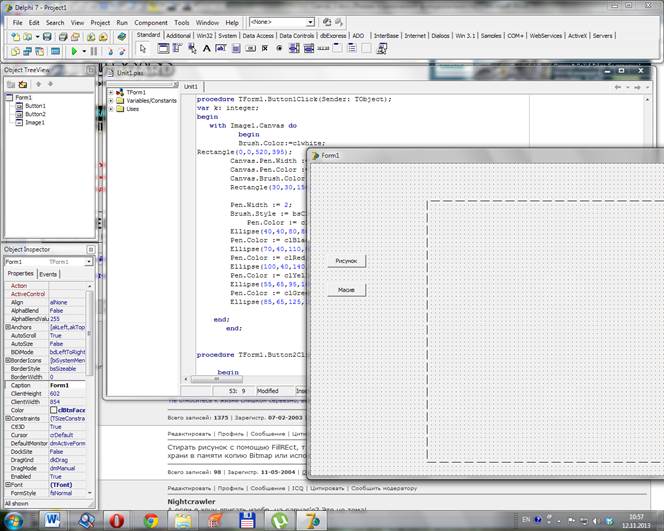Open the Form1 object selector dropdown
Image resolution: width=664 pixels, height=531 pixels.
point(89,262)
